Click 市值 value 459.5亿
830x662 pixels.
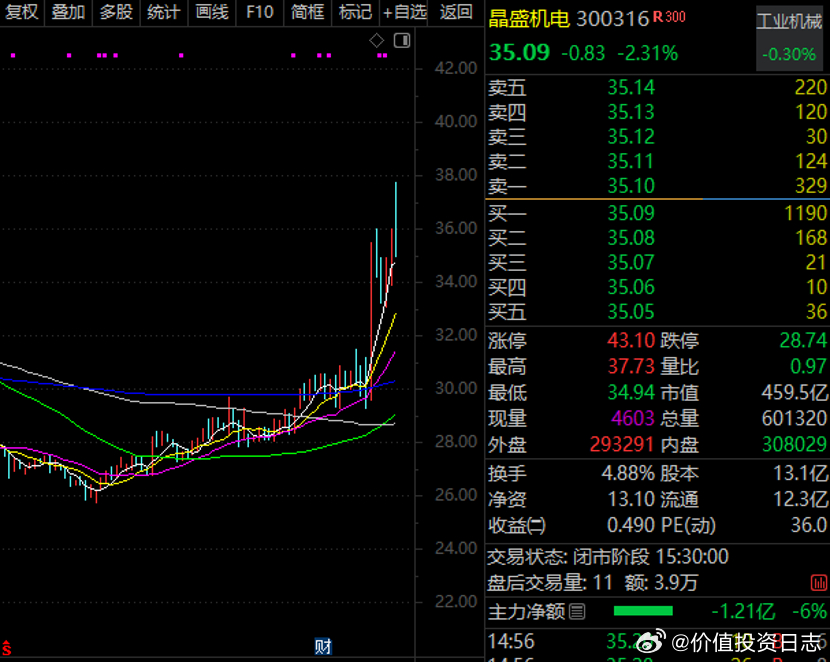tap(794, 392)
